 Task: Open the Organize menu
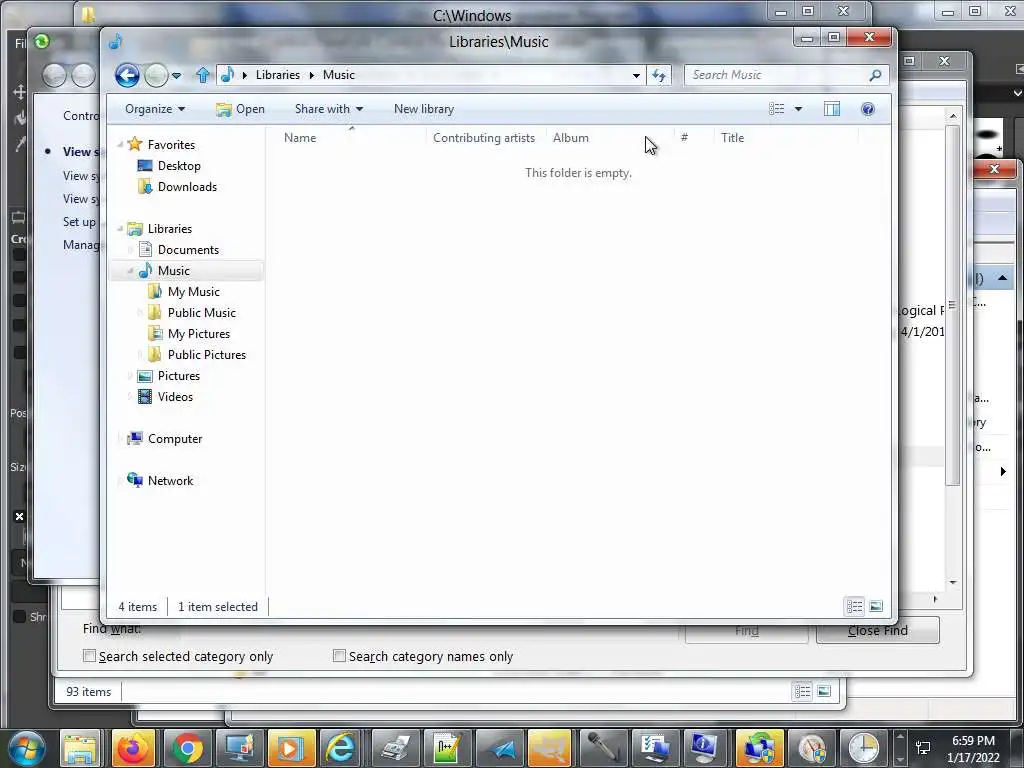(x=155, y=109)
